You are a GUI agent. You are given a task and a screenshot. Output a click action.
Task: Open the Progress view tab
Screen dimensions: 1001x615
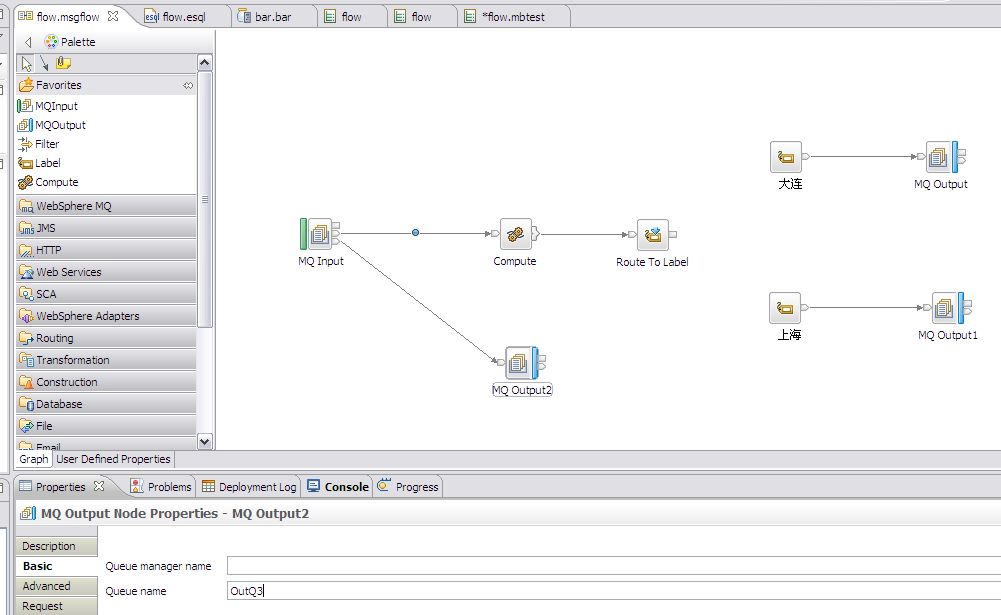pos(408,487)
